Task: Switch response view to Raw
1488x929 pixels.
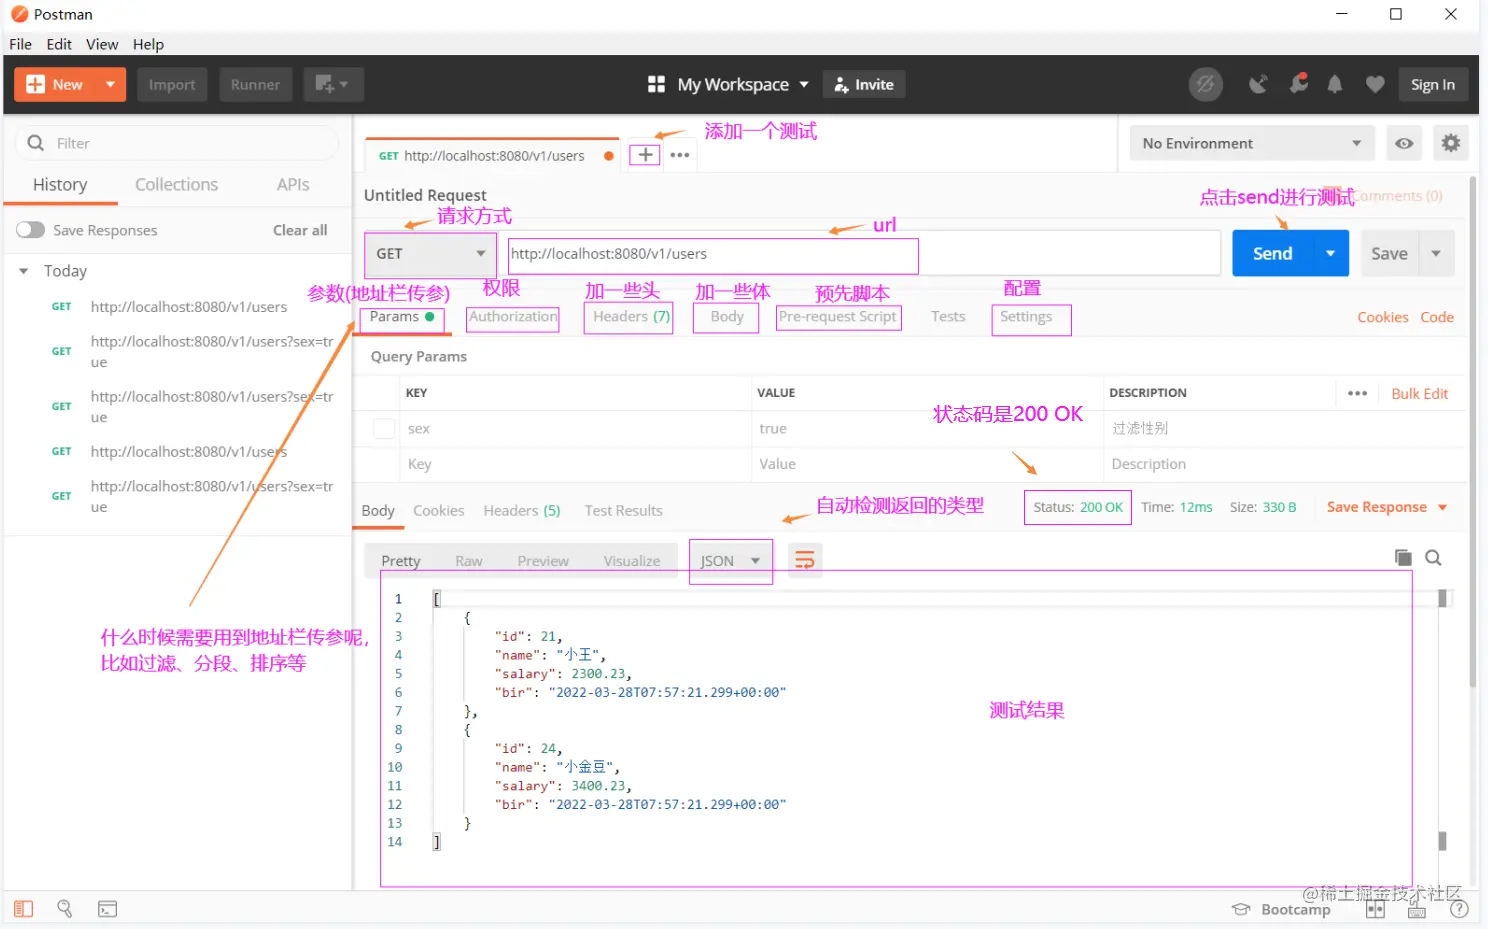Action: 469,561
